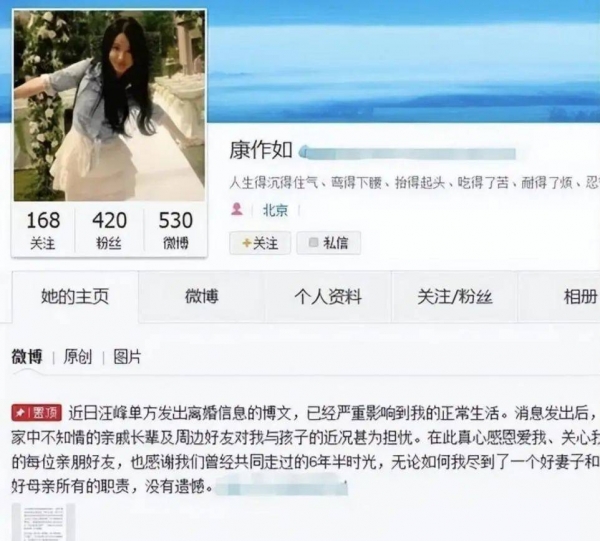600x541 pixels.
Task: Filter posts by 图片
Action: [x=127, y=357]
